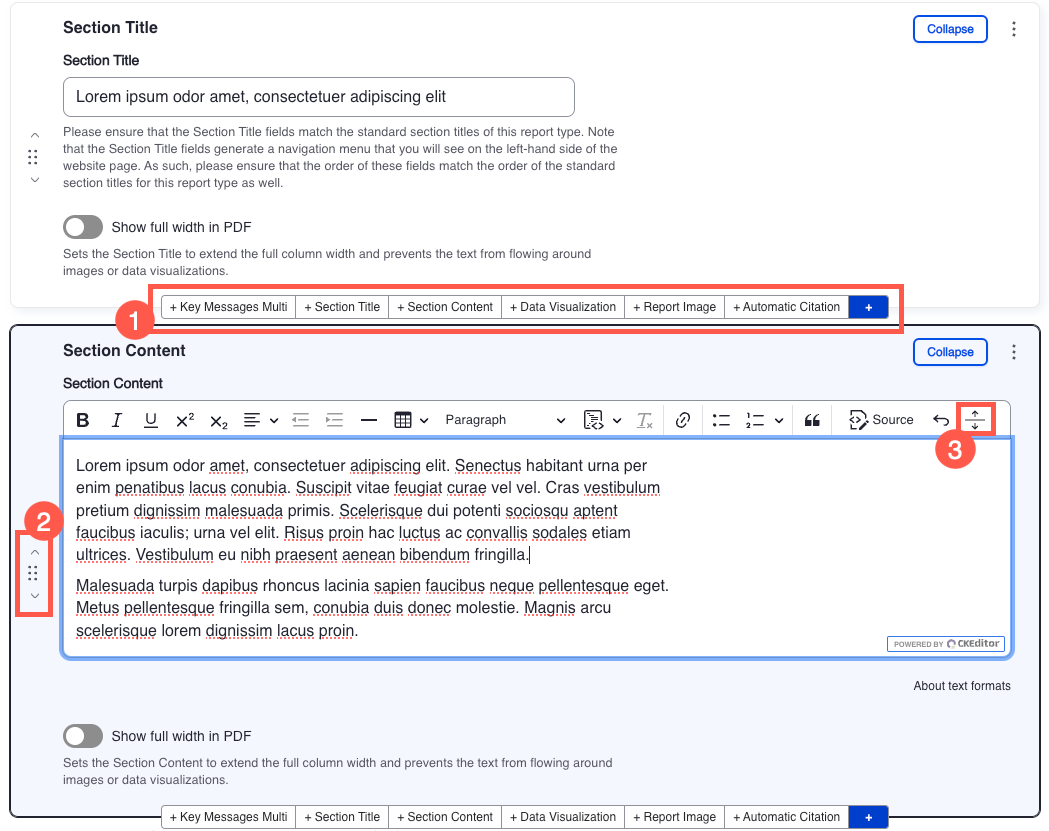Viewport: 1049px width, 831px height.
Task: Click the Section Title text input field
Action: tap(318, 97)
